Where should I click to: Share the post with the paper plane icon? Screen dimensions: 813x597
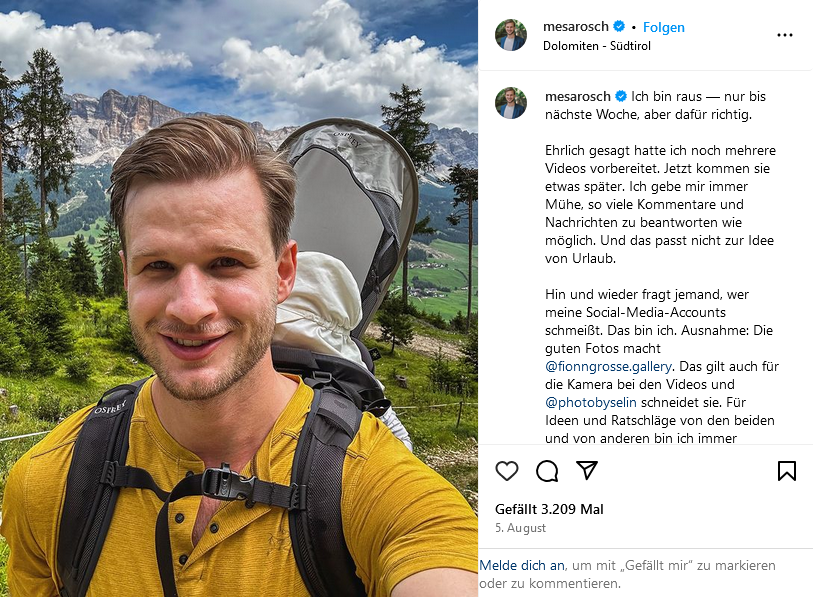click(587, 470)
